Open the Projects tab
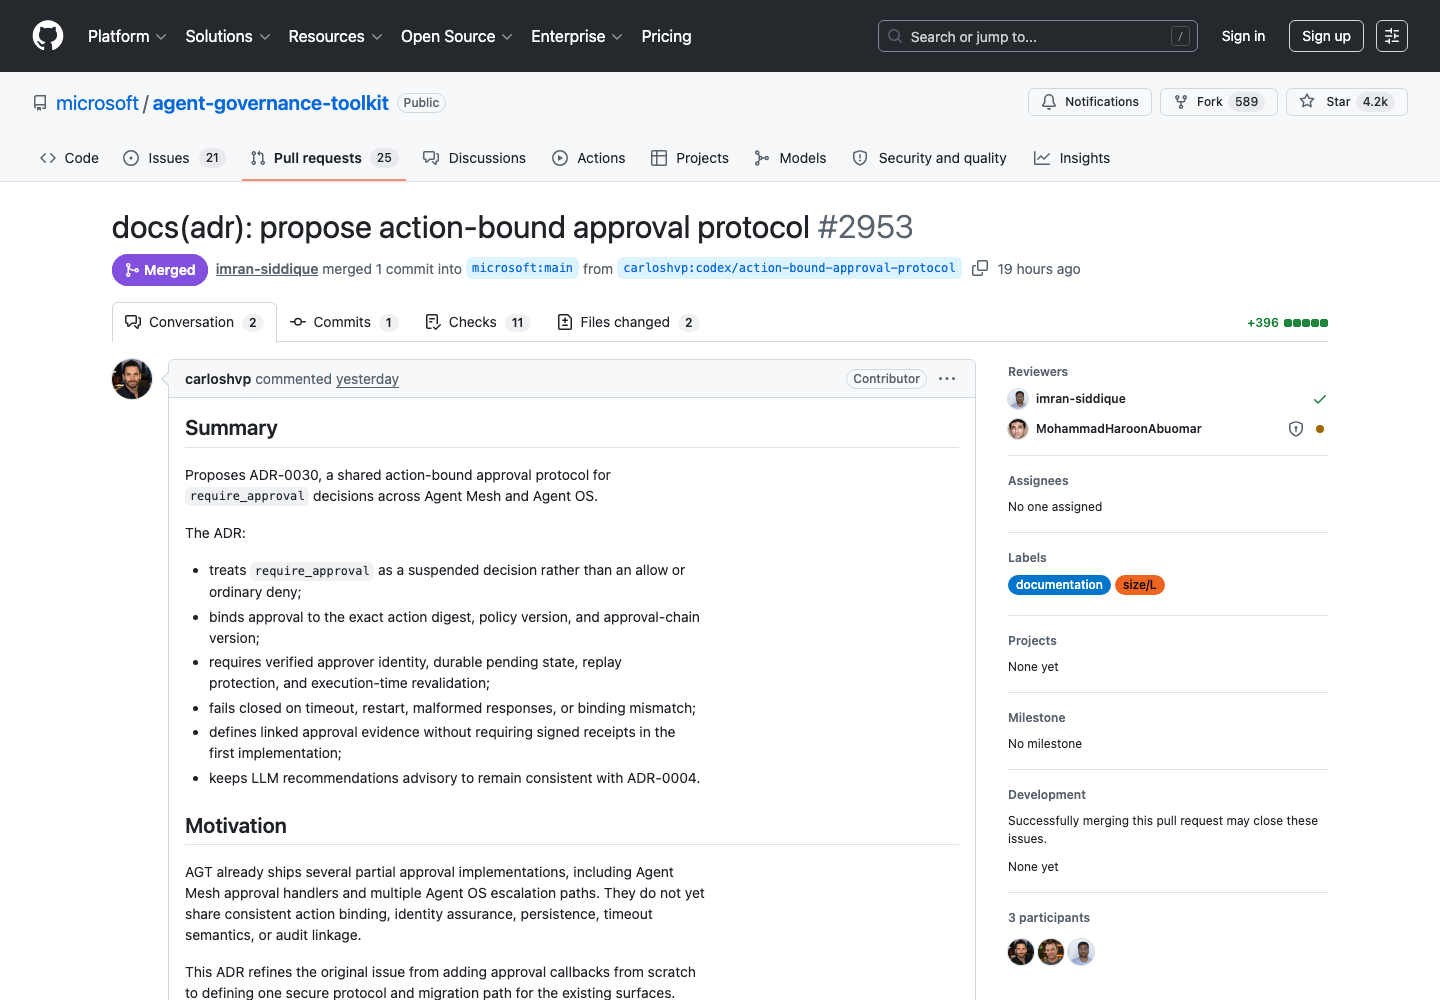This screenshot has width=1440, height=1000. [690, 158]
